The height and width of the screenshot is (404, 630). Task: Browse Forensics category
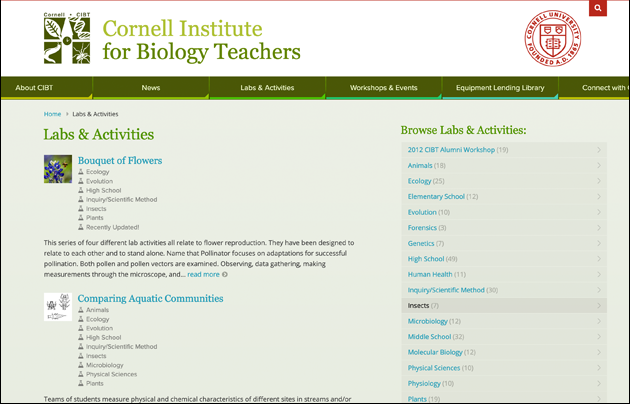click(504, 228)
